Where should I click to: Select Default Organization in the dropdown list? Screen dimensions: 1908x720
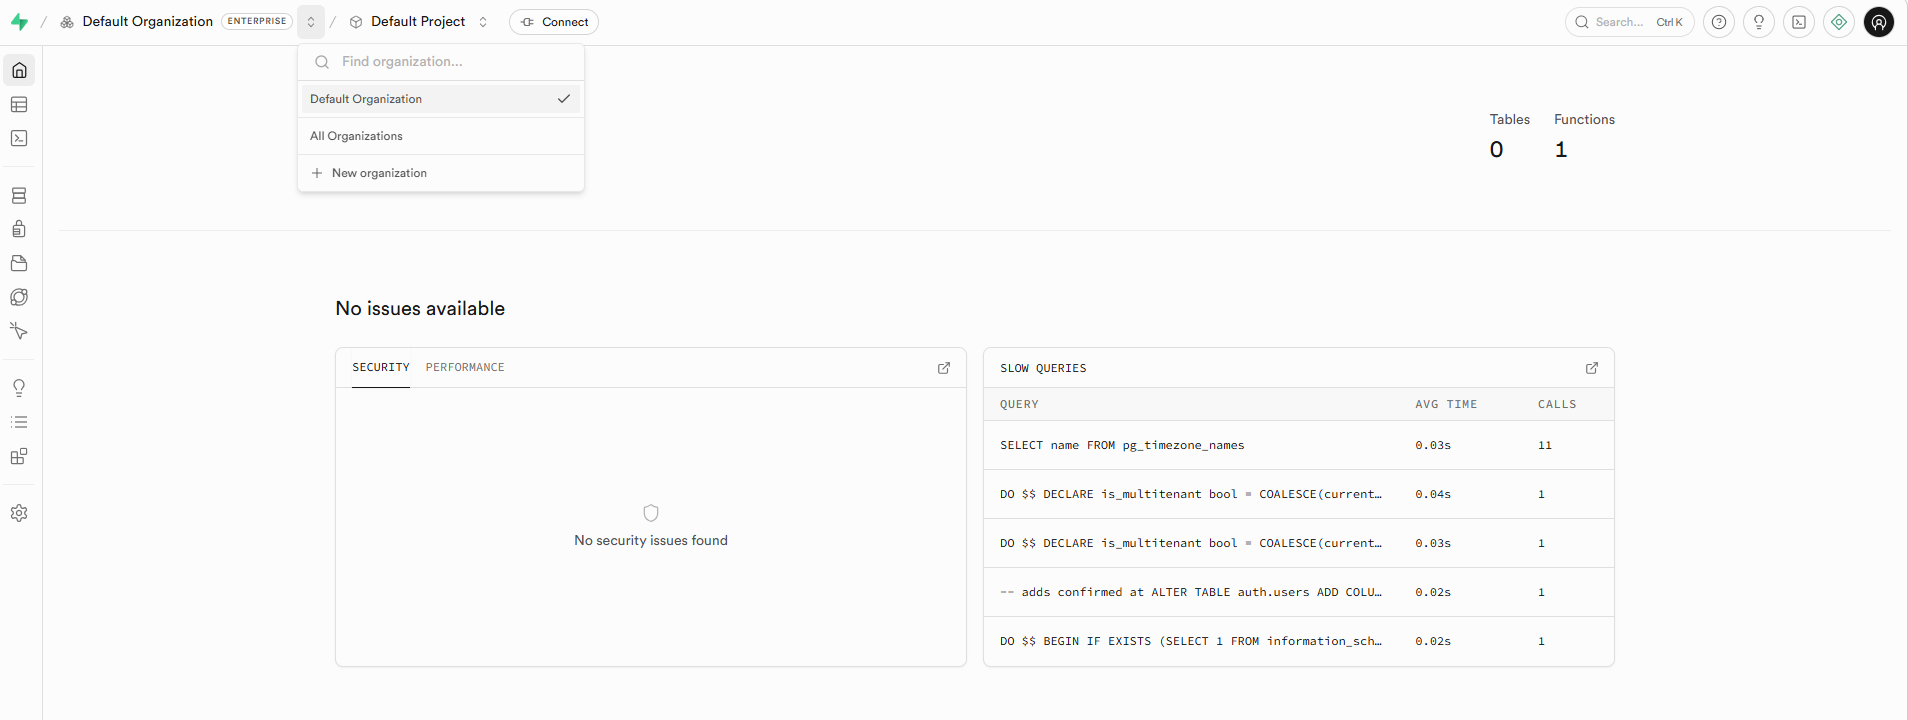[441, 99]
